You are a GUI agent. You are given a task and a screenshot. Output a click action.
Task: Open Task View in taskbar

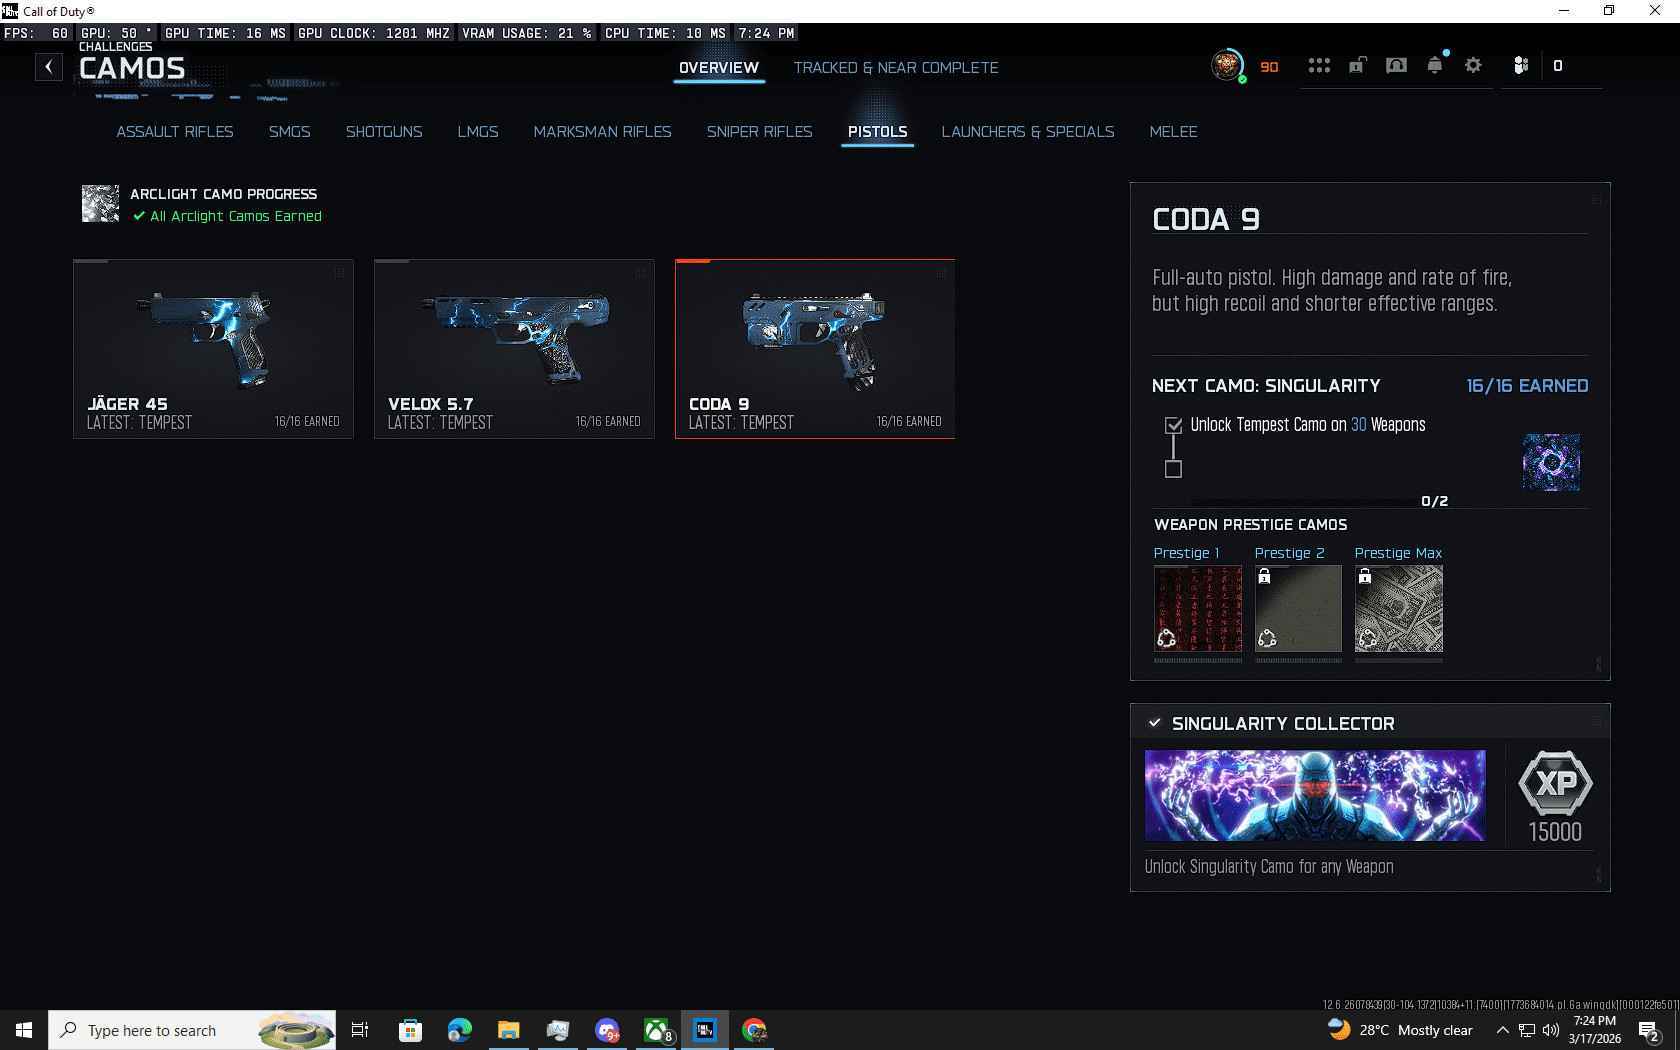[x=360, y=1030]
